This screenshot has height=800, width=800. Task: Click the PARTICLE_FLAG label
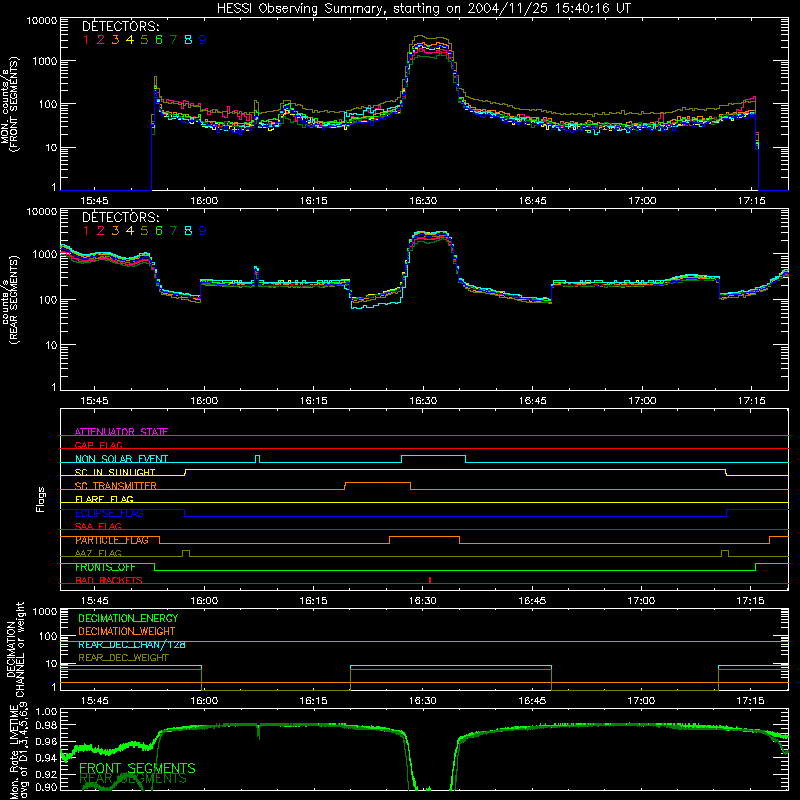click(112, 540)
